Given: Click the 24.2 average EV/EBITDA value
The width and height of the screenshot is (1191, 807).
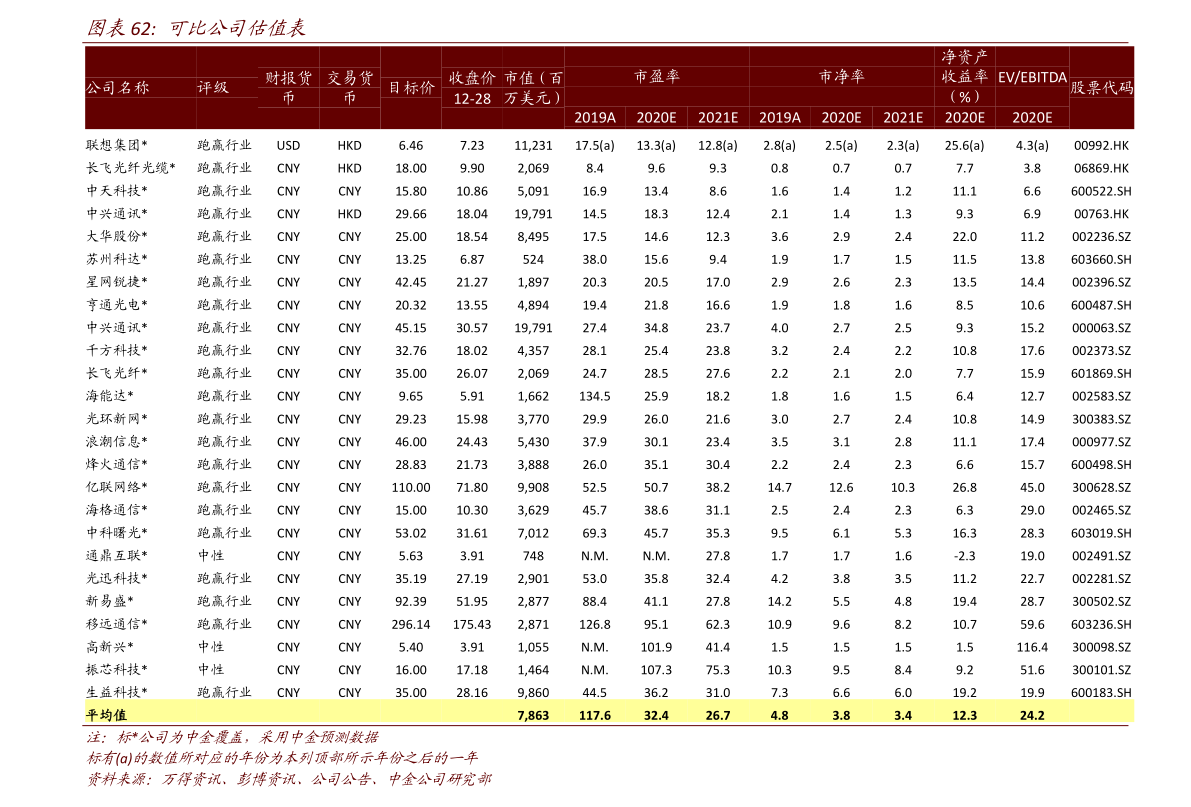Looking at the screenshot, I should [x=1032, y=716].
